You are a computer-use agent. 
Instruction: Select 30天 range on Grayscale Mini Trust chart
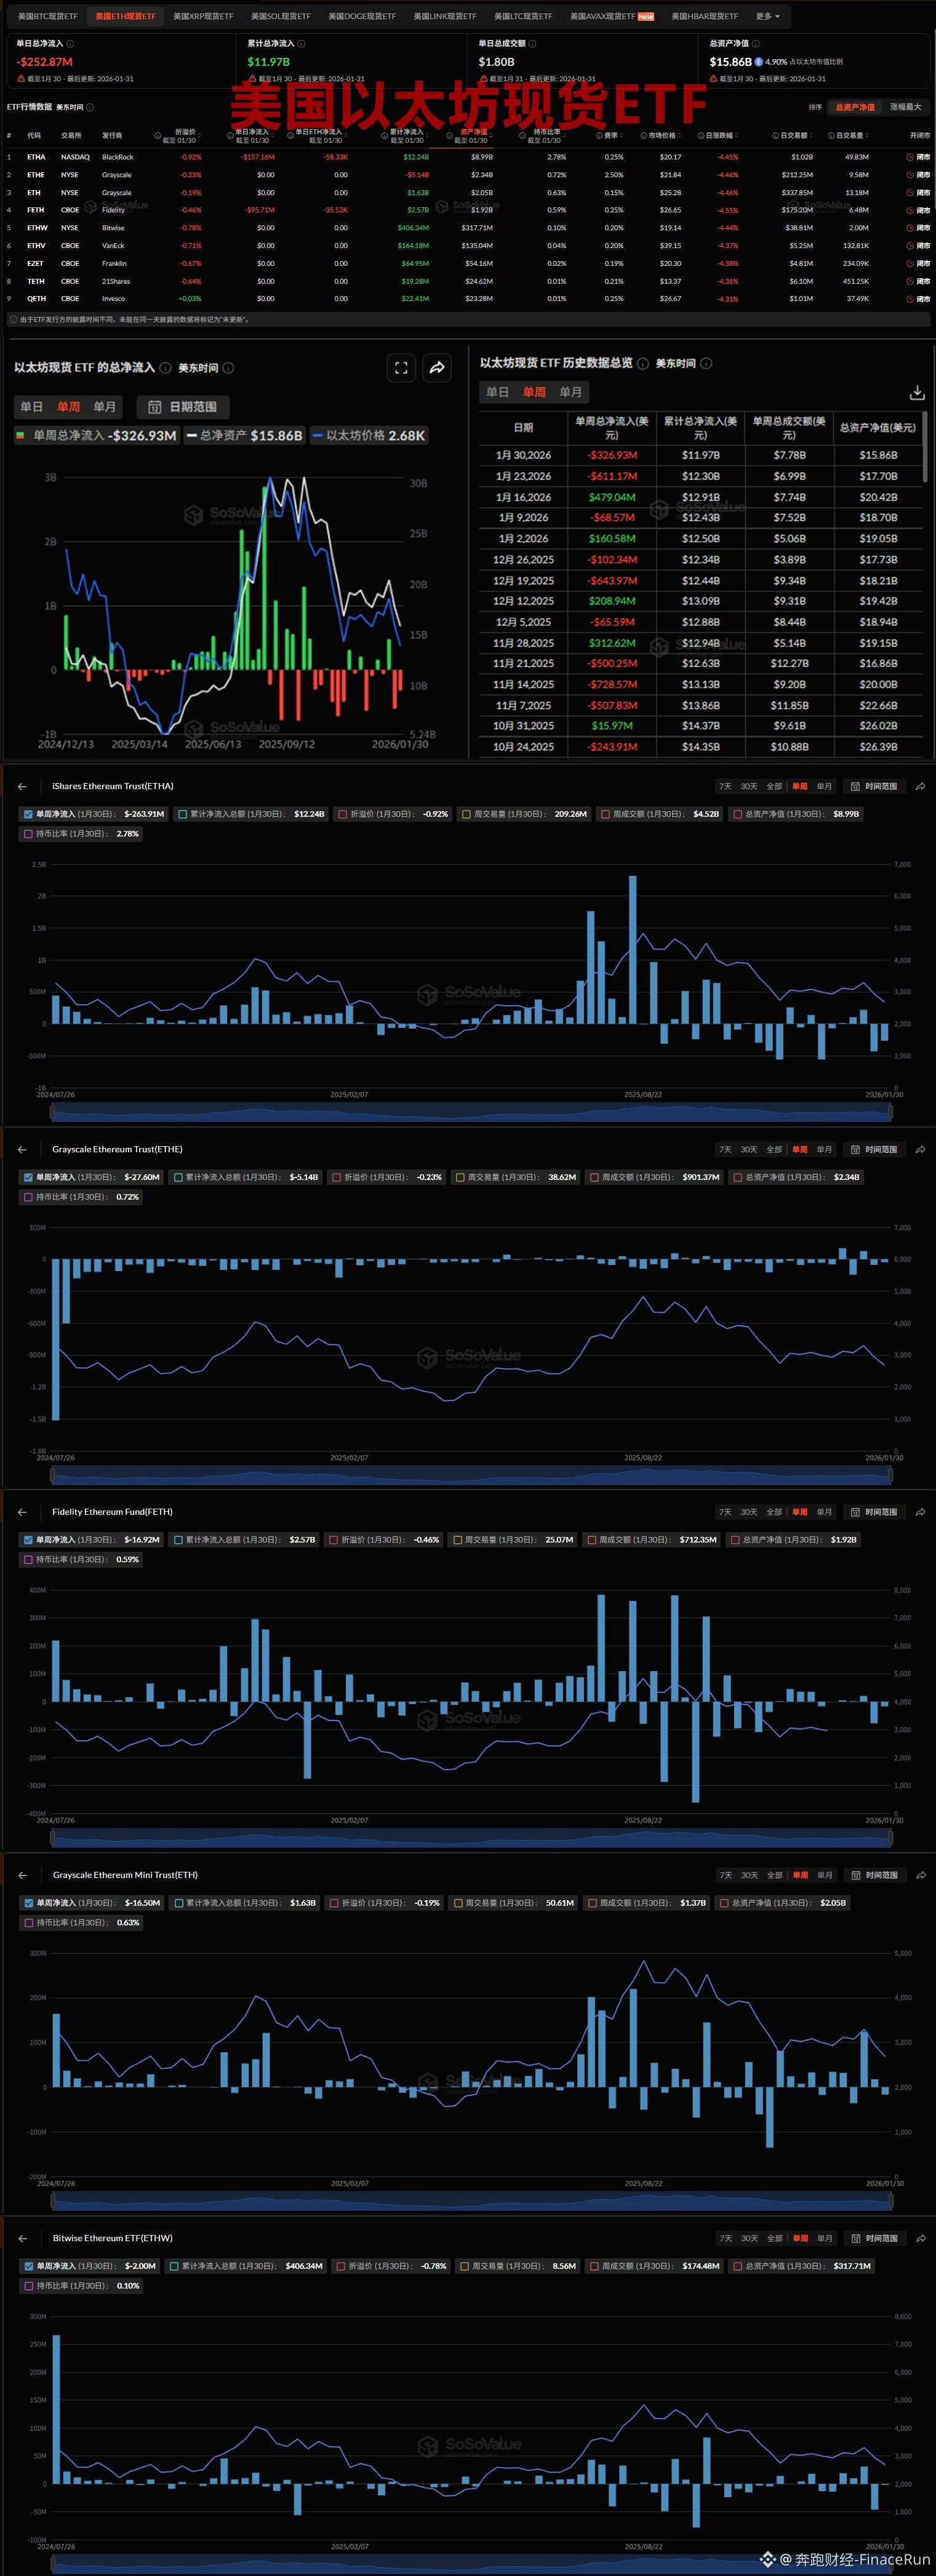[x=748, y=1875]
